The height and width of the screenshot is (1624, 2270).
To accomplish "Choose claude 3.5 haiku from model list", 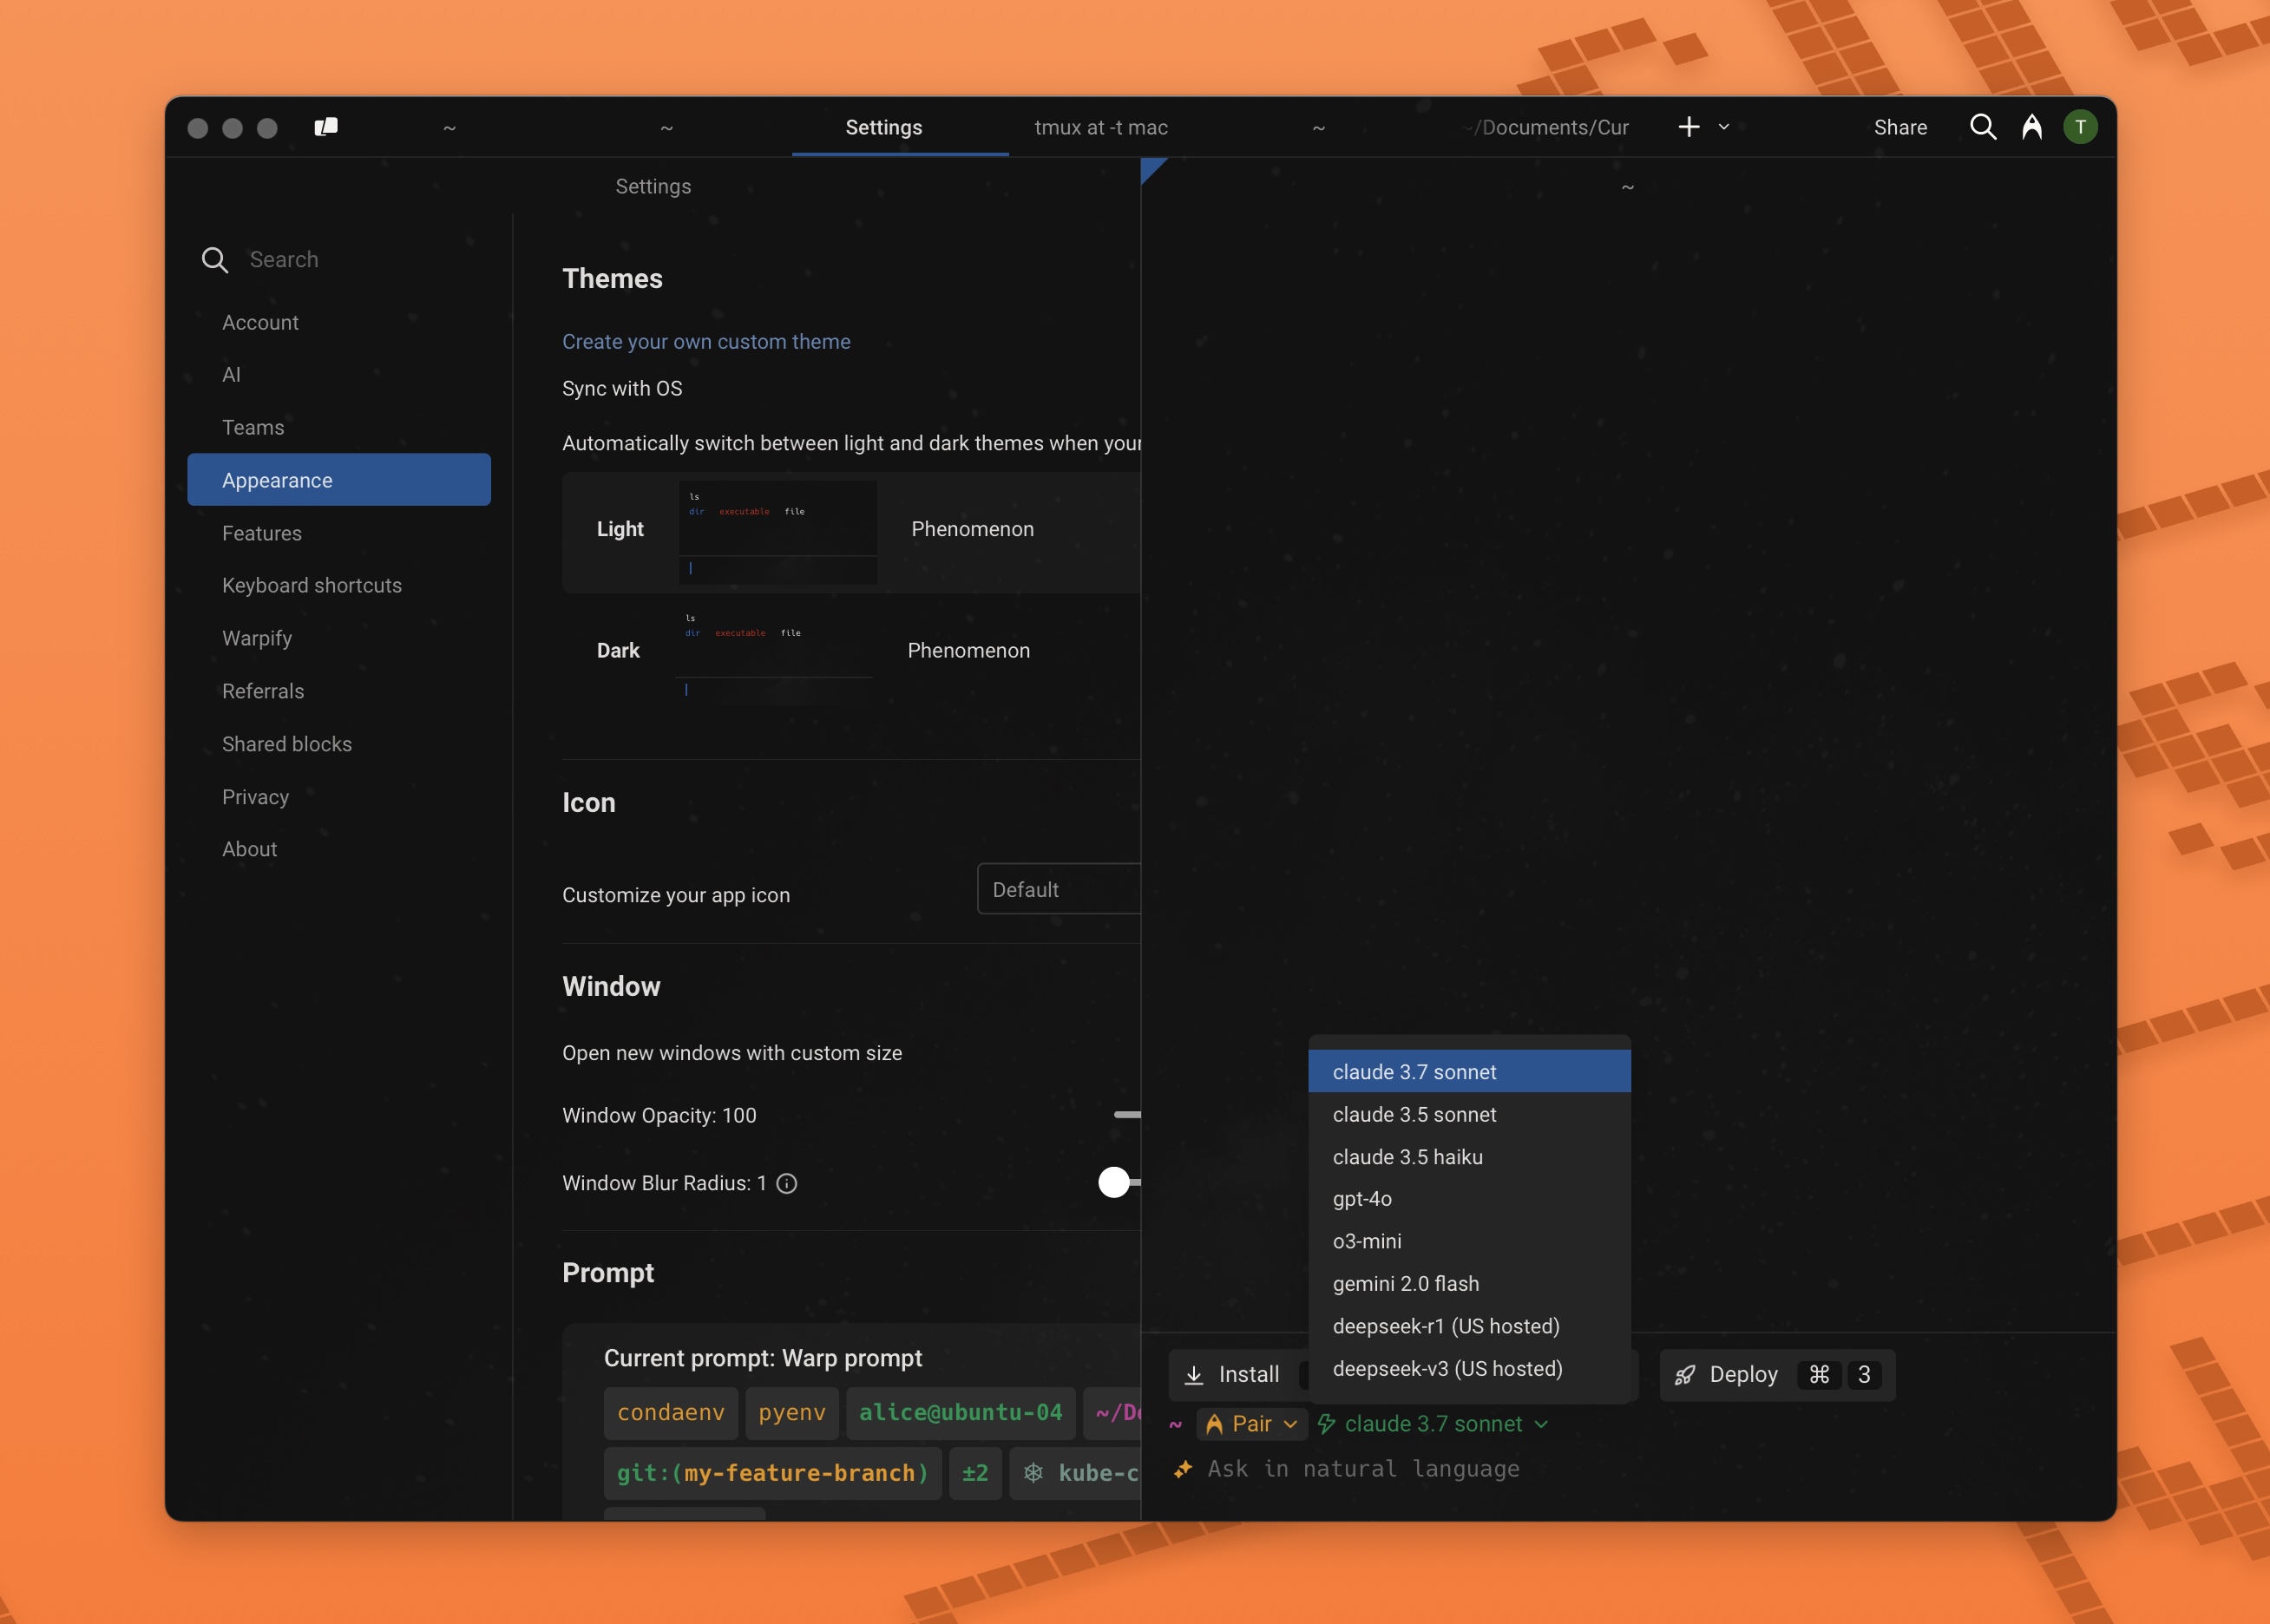I will pyautogui.click(x=1469, y=1157).
